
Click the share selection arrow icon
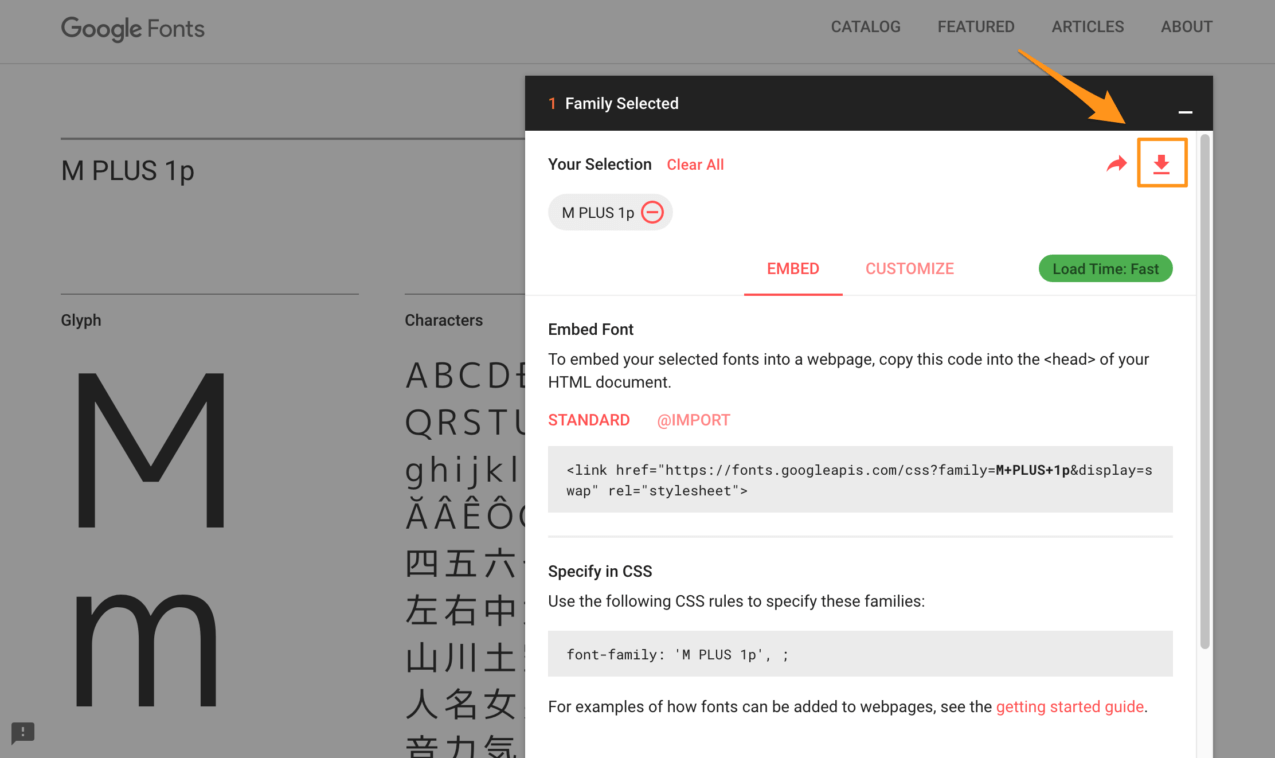point(1116,164)
